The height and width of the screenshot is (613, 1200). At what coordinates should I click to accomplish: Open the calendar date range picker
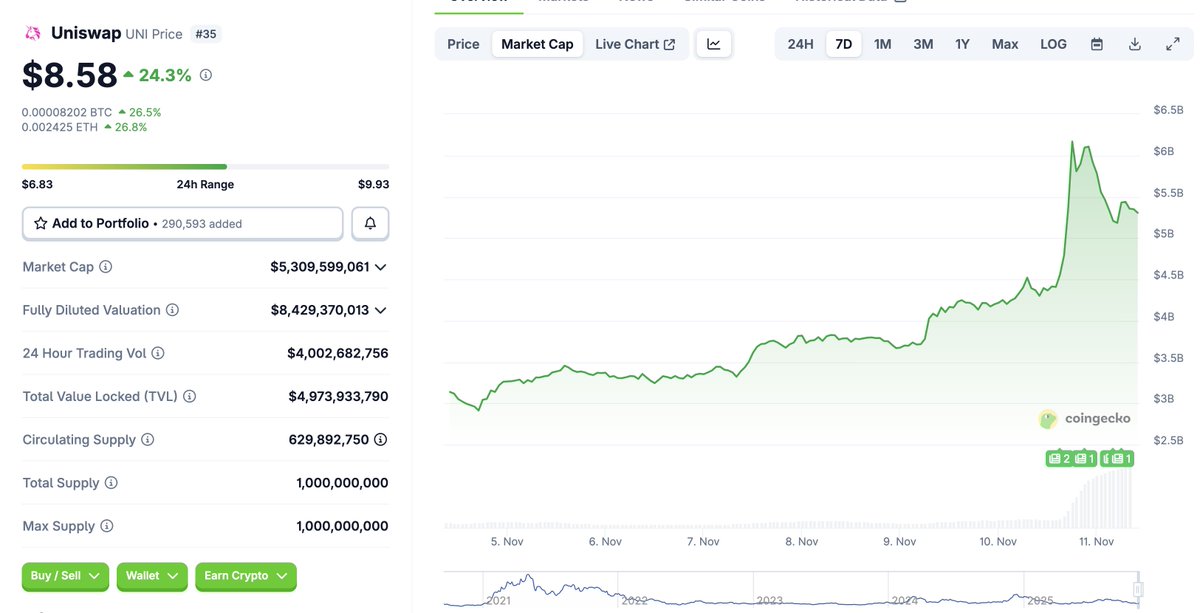(1097, 44)
